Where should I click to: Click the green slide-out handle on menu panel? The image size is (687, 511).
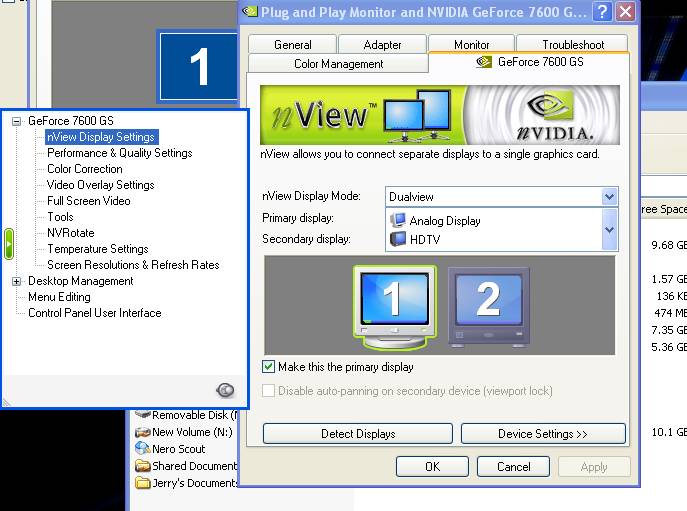[x=9, y=244]
